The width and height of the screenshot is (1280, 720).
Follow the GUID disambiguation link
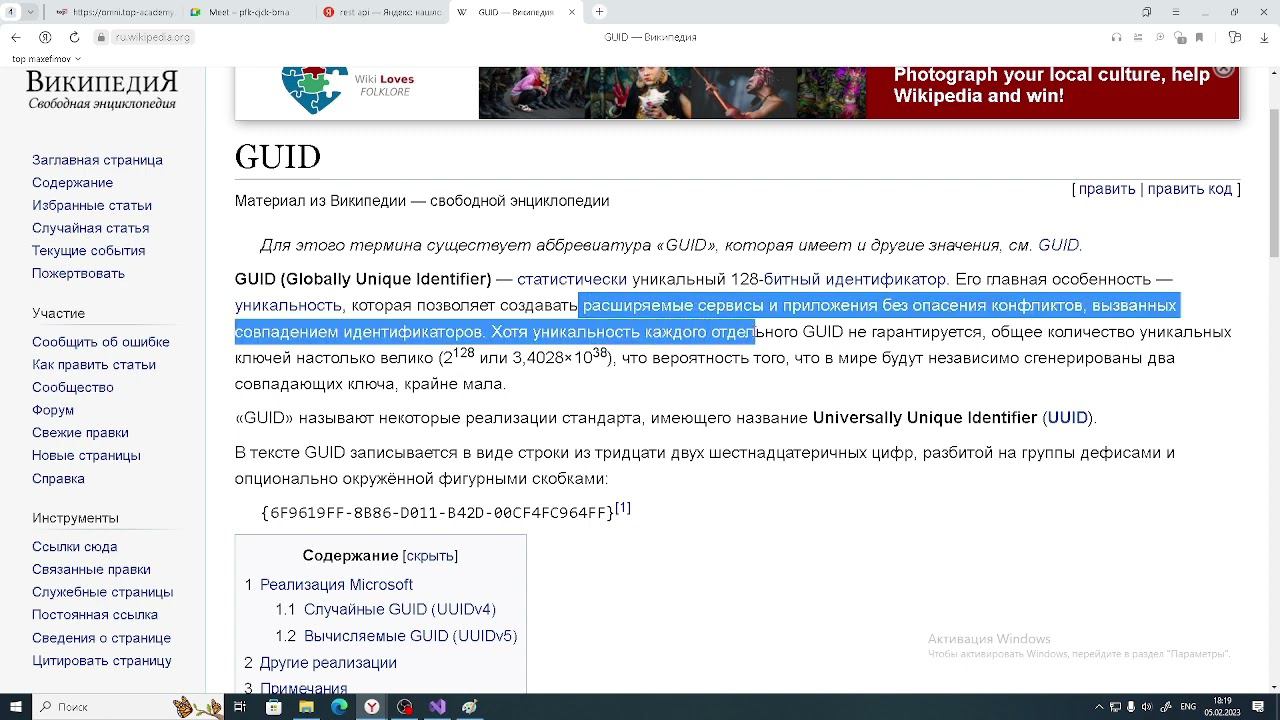tap(1058, 245)
